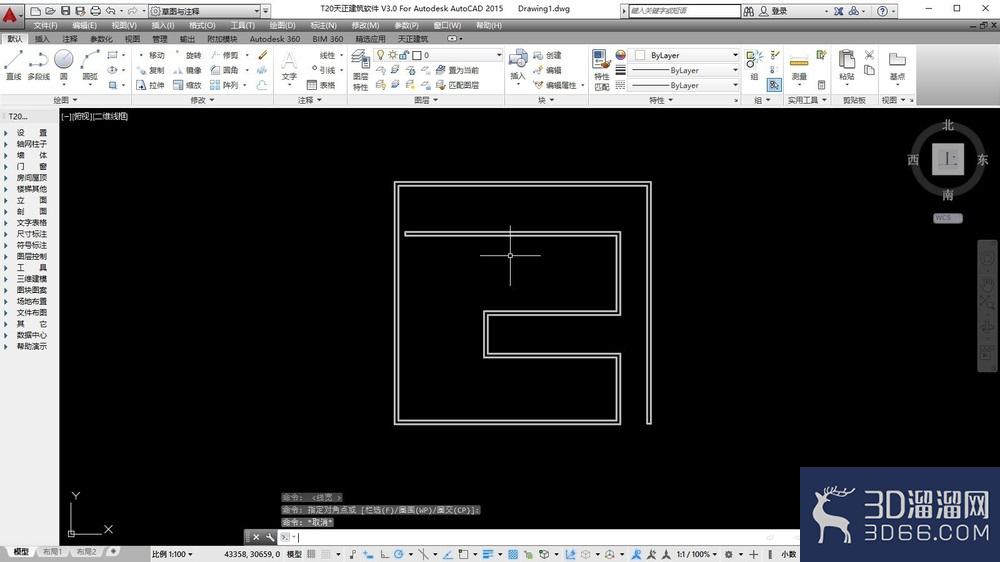Toggle the 模型 model space status button
Image resolution: width=1000 pixels, height=562 pixels.
(x=295, y=554)
